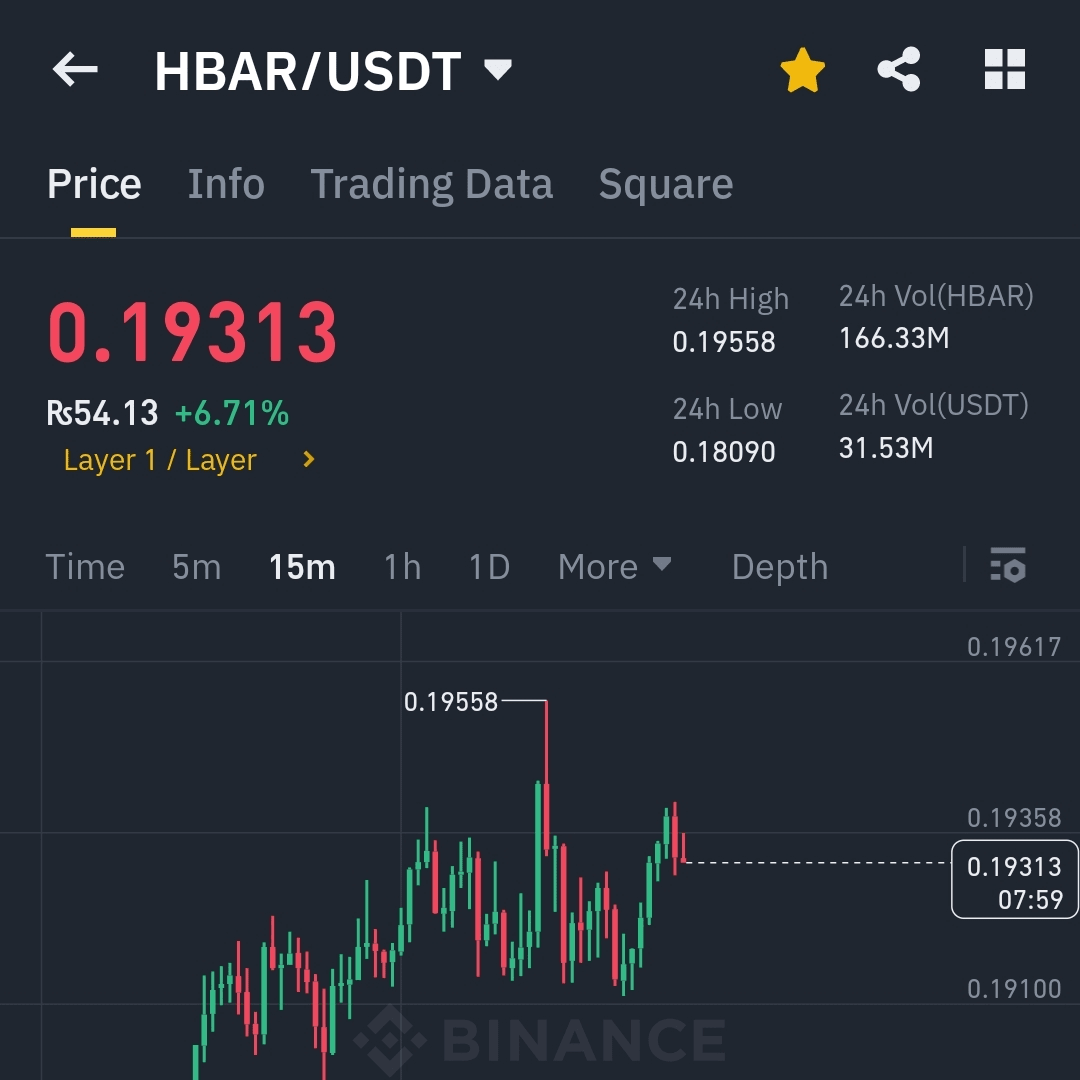The image size is (1080, 1080).
Task: Tap the 0.19100 price axis label
Action: click(x=1014, y=989)
